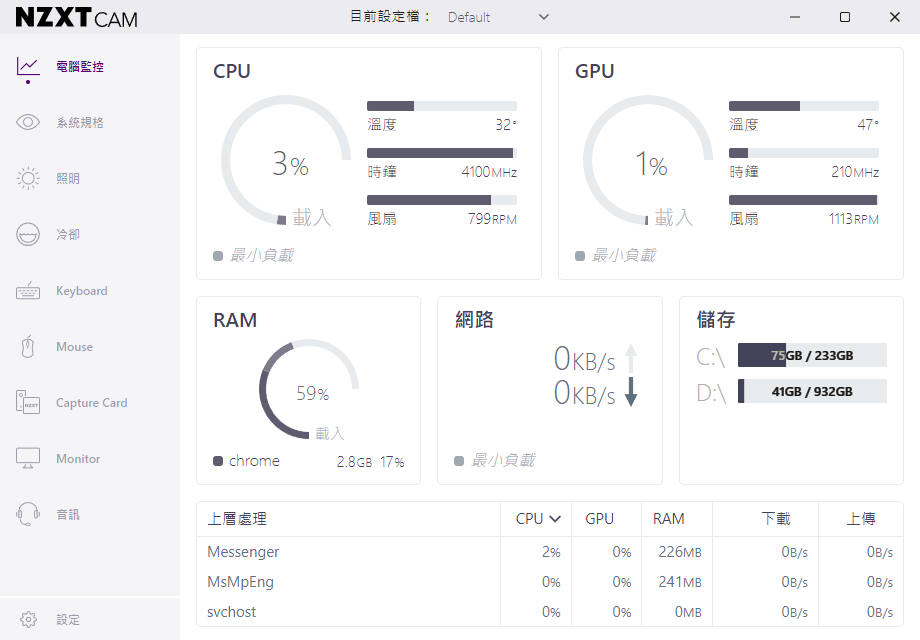Select the Mouse icon in sidebar
Viewport: 920px width, 640px height.
coord(28,347)
